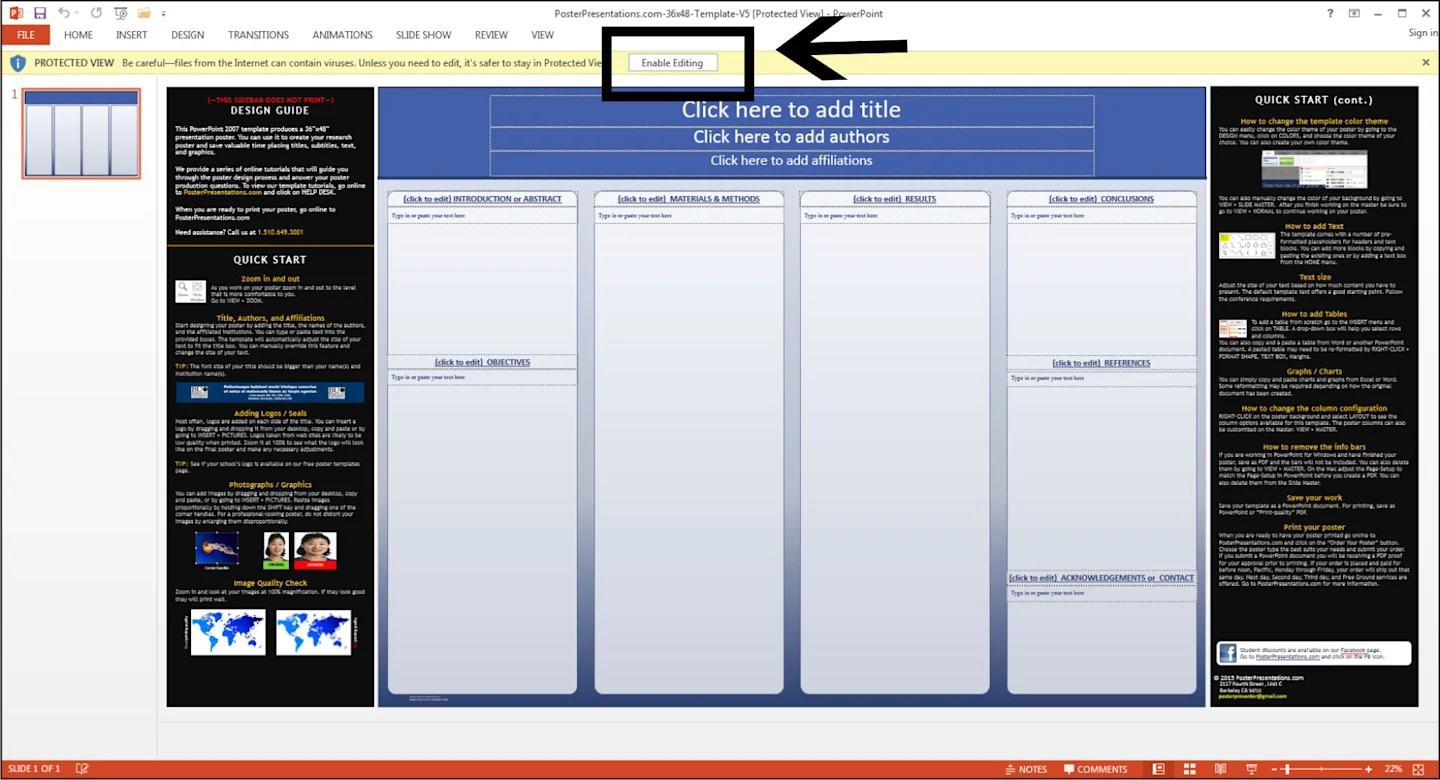Open the PowerPoint slide show presenter icon
This screenshot has height=780, width=1440.
(x=120, y=13)
